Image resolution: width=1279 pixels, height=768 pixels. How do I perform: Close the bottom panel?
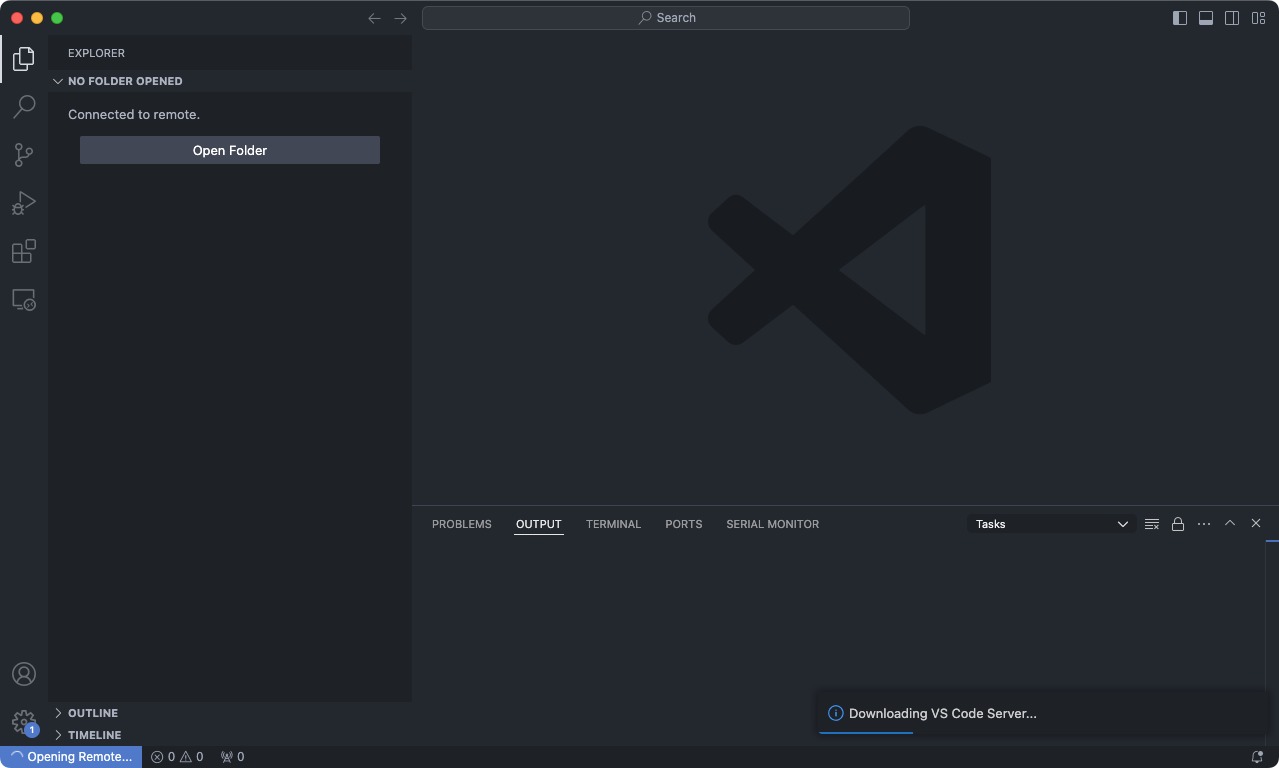pyautogui.click(x=1256, y=524)
